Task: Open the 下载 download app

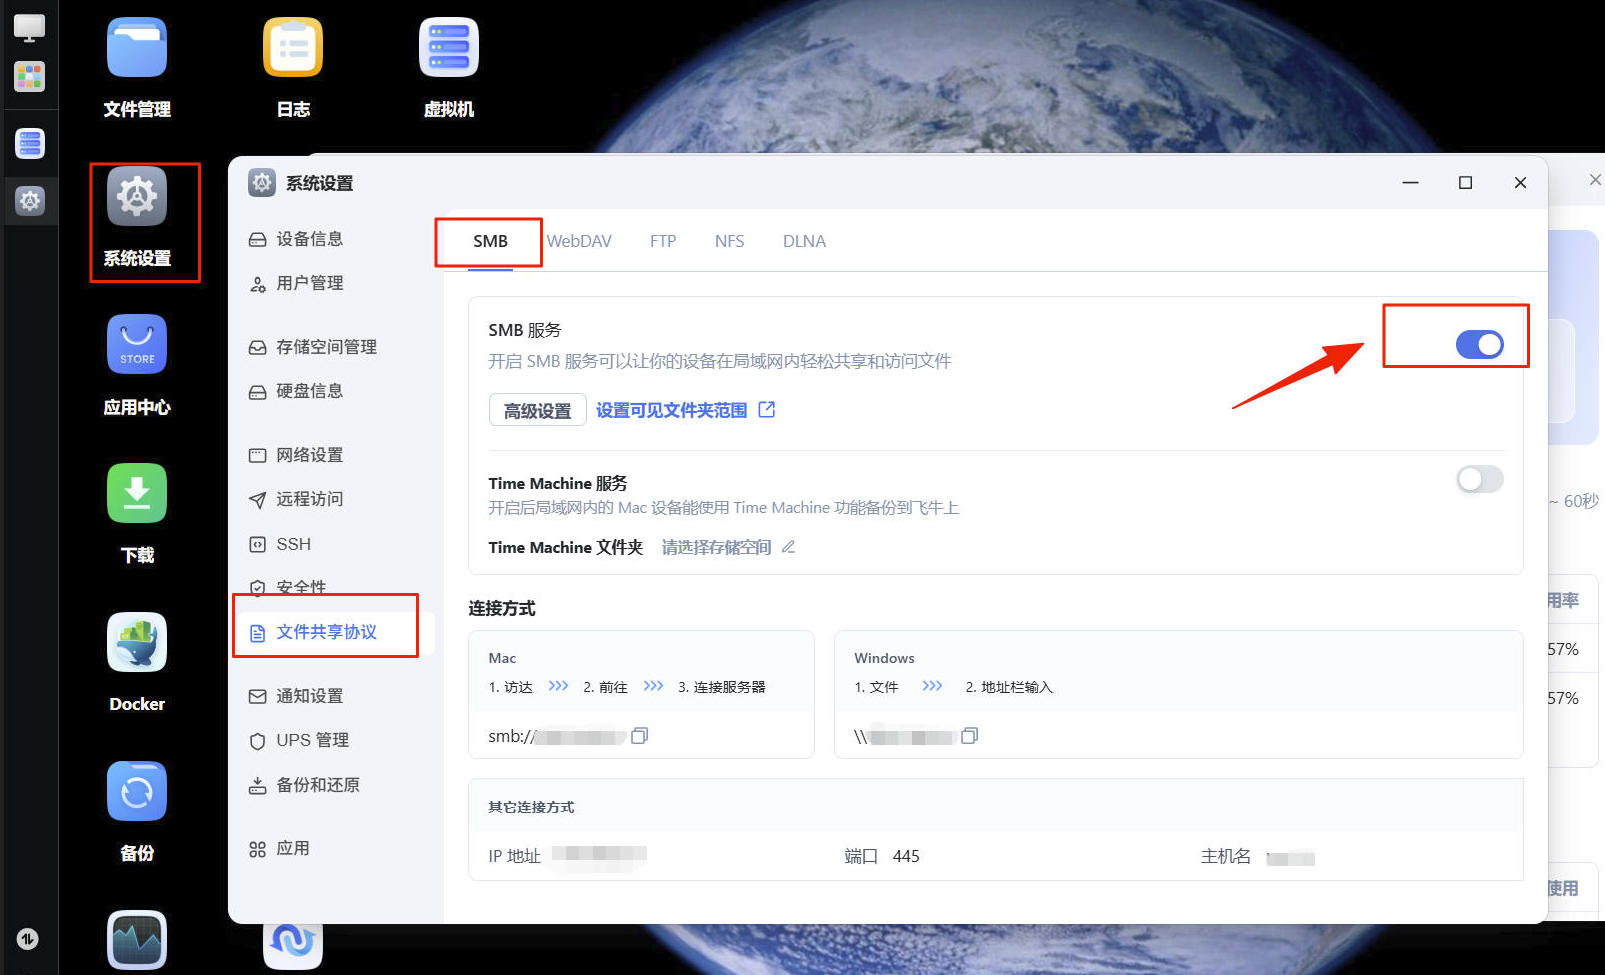Action: pyautogui.click(x=137, y=494)
